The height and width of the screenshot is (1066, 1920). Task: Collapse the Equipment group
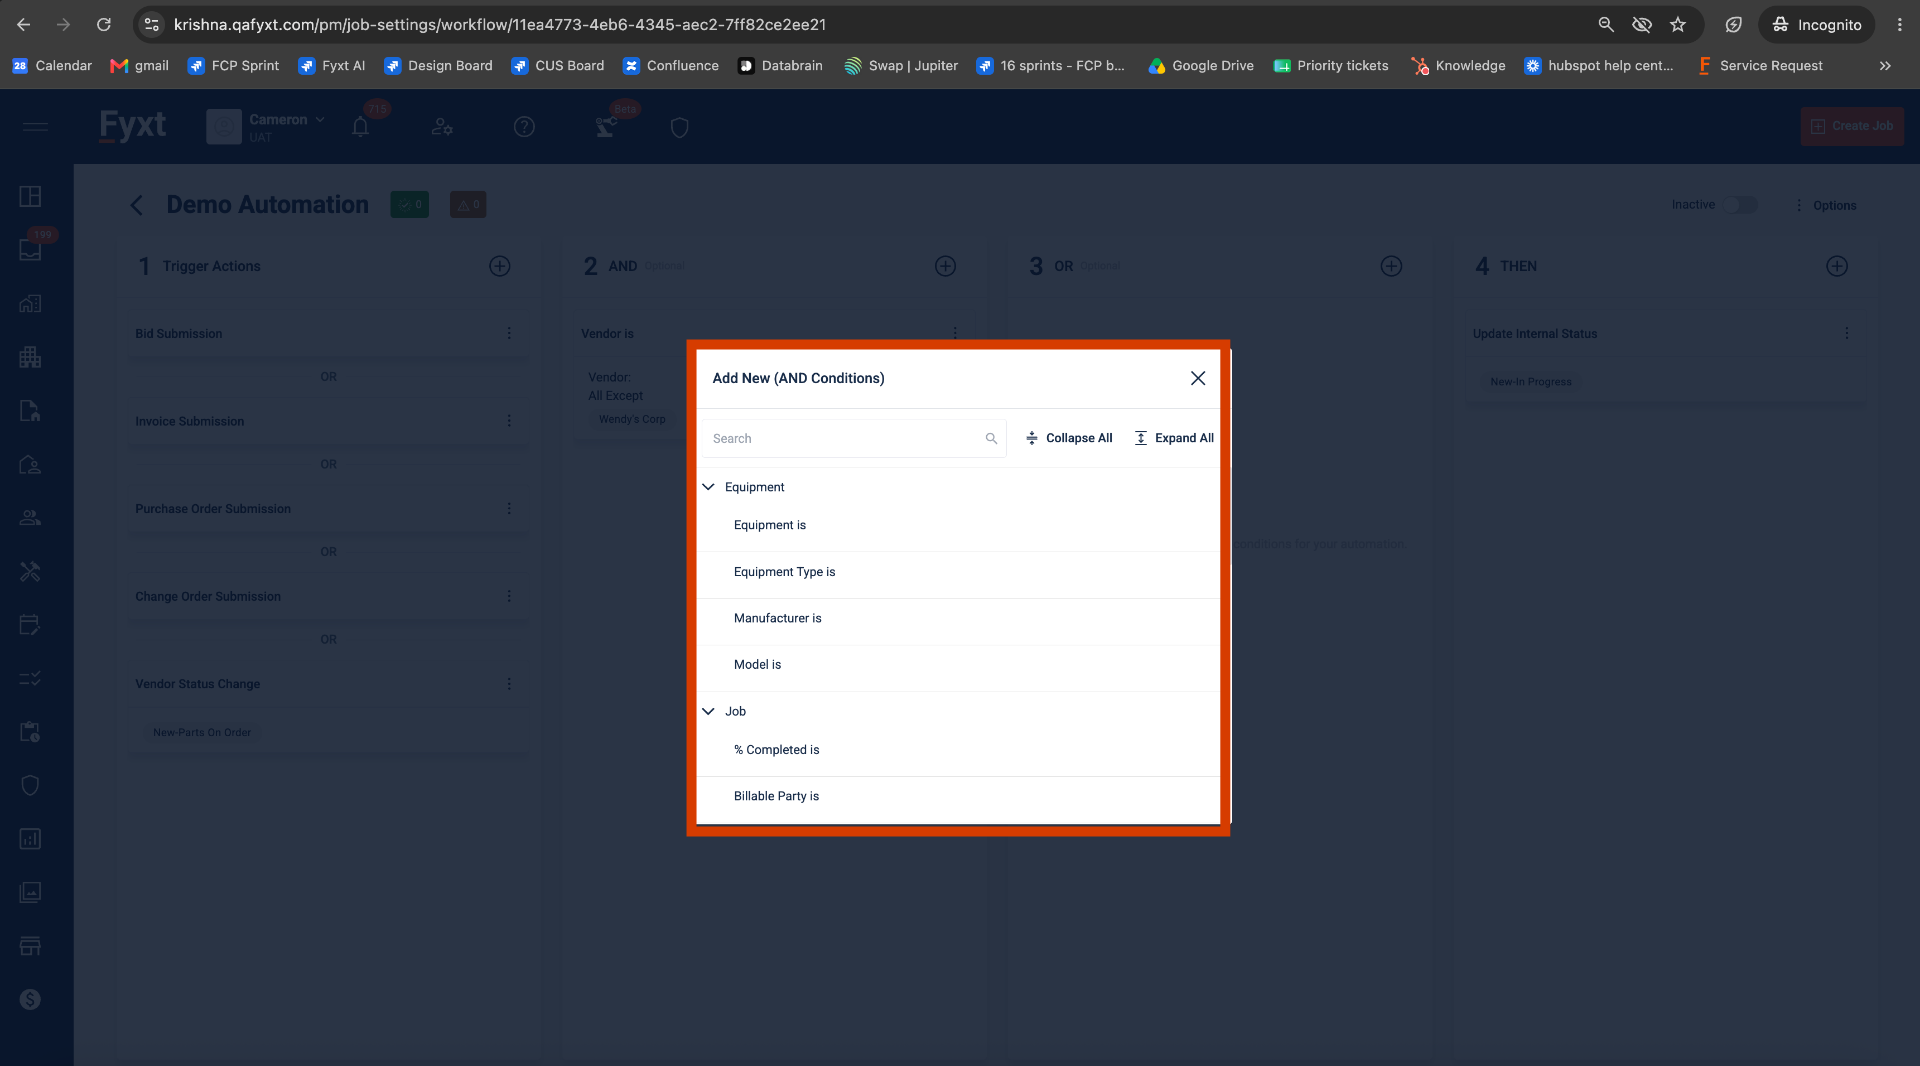[709, 487]
